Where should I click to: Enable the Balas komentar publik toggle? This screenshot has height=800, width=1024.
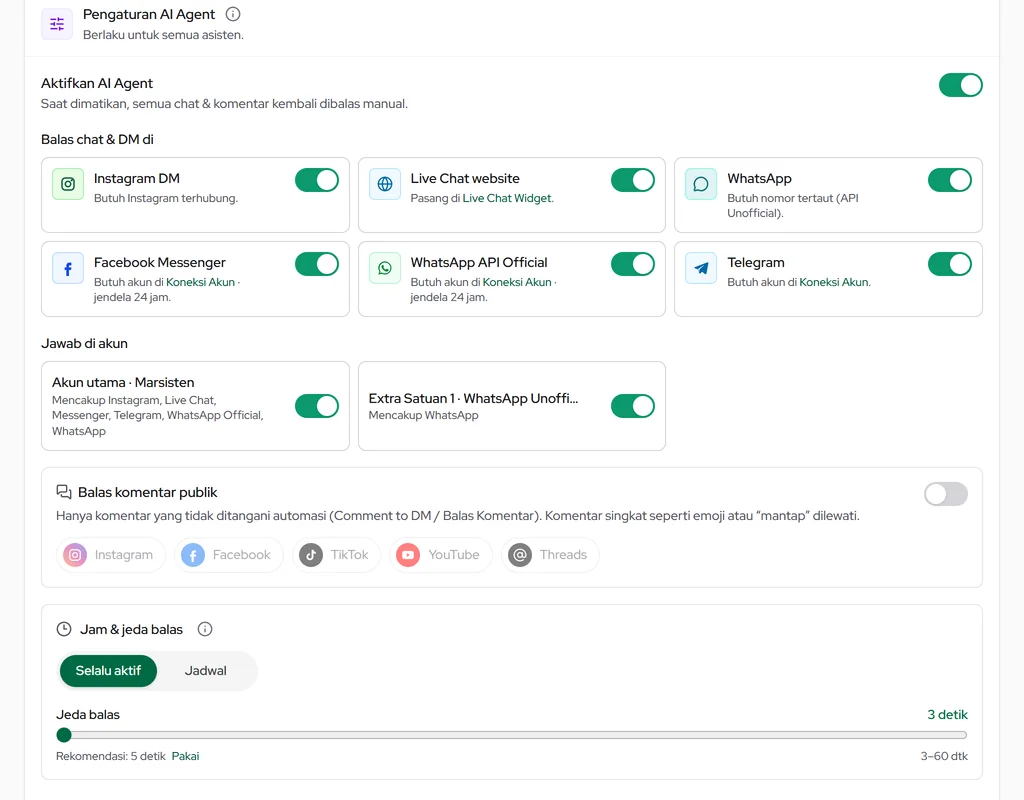(946, 494)
